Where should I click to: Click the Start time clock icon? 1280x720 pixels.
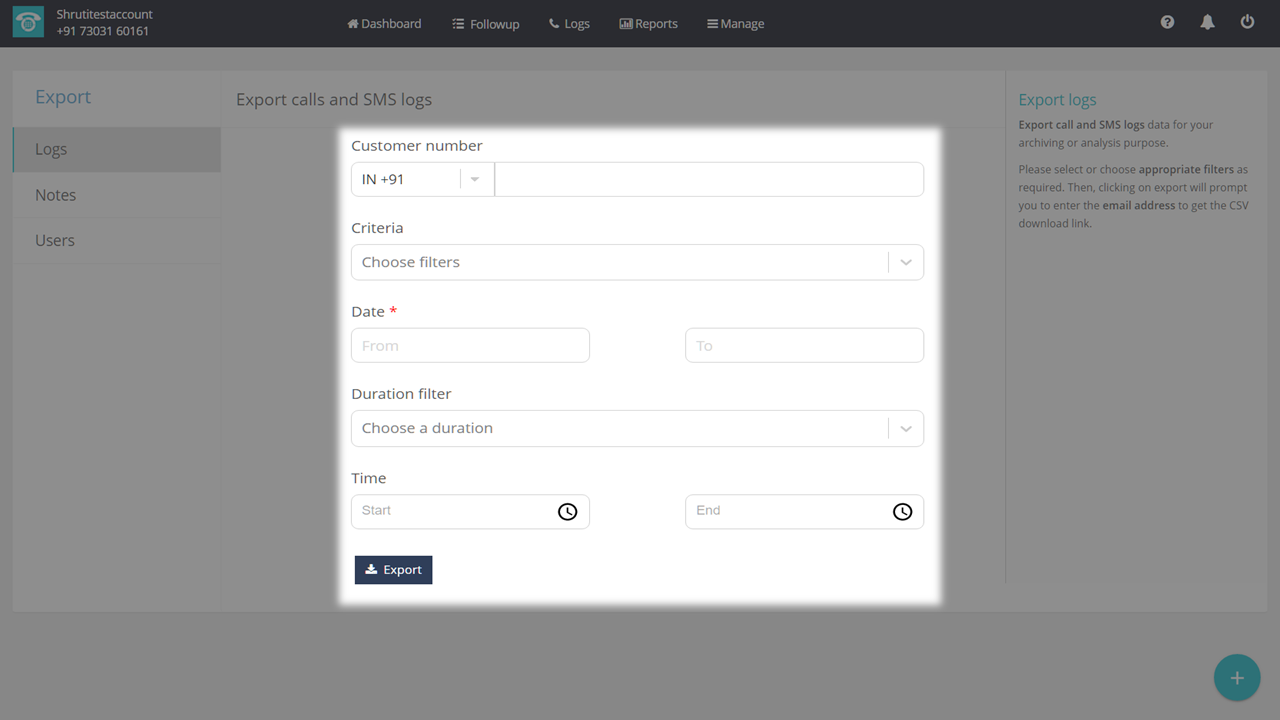coord(567,512)
